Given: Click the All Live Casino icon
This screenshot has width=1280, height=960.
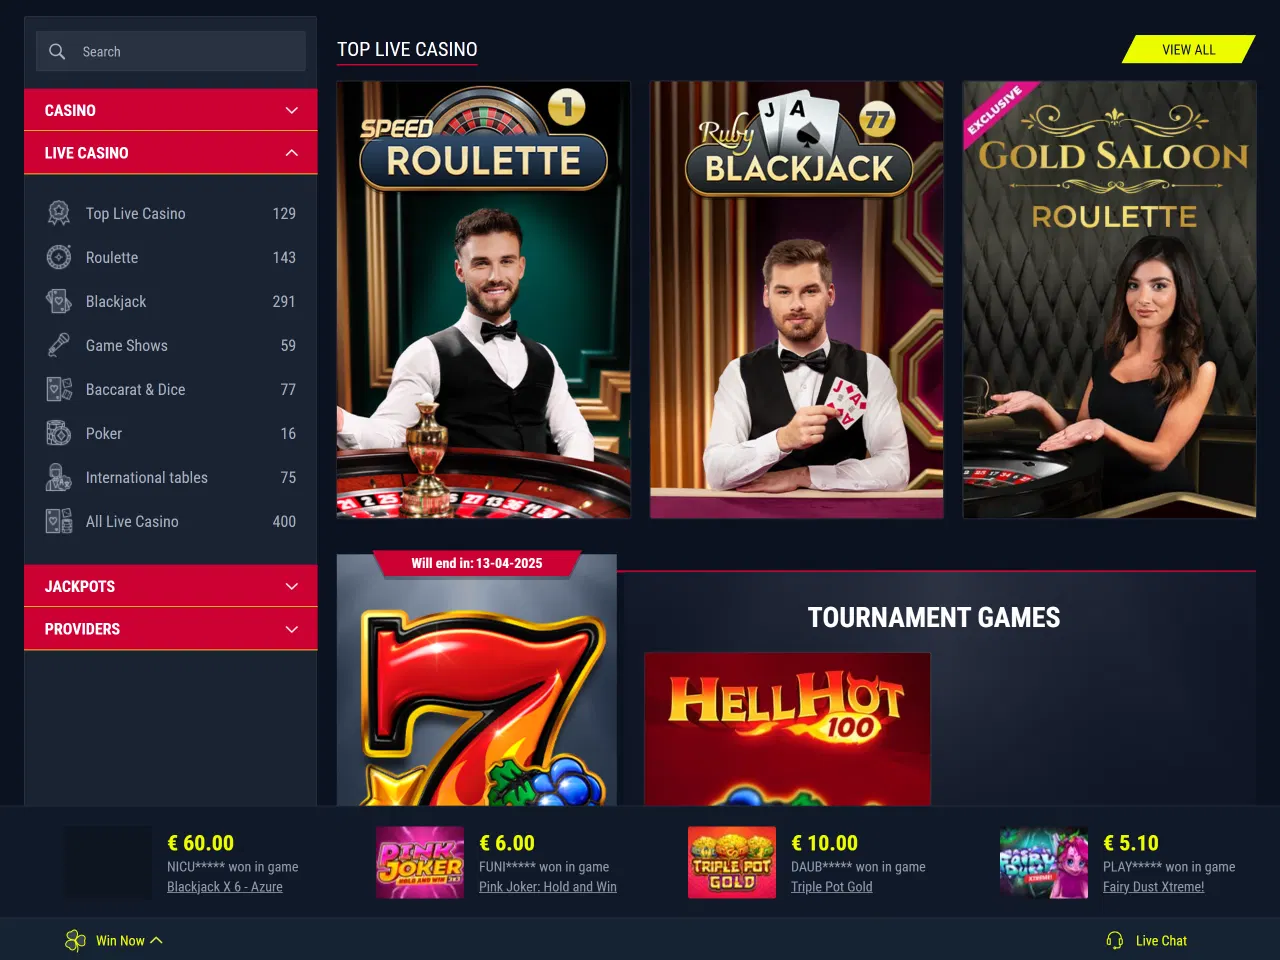Looking at the screenshot, I should [59, 521].
